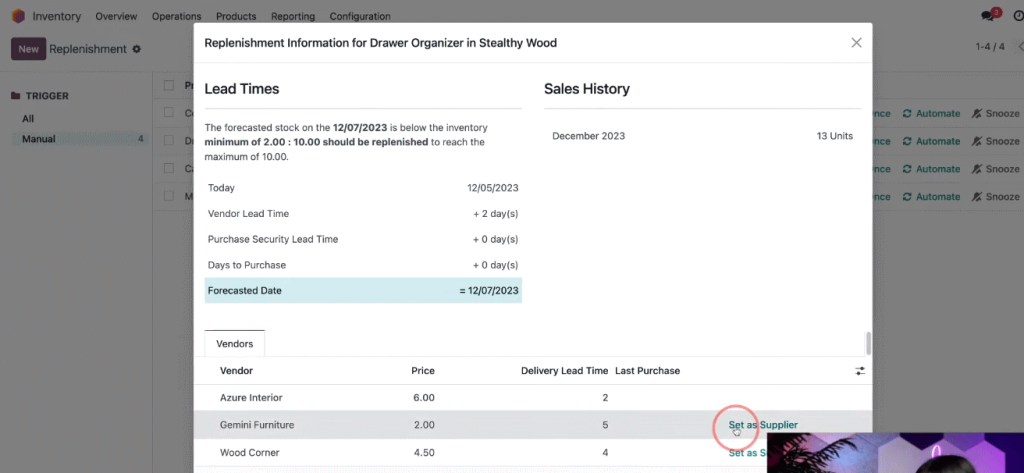This screenshot has height=473, width=1024.
Task: Click Automate in the third replenishment row
Action: click(931, 169)
